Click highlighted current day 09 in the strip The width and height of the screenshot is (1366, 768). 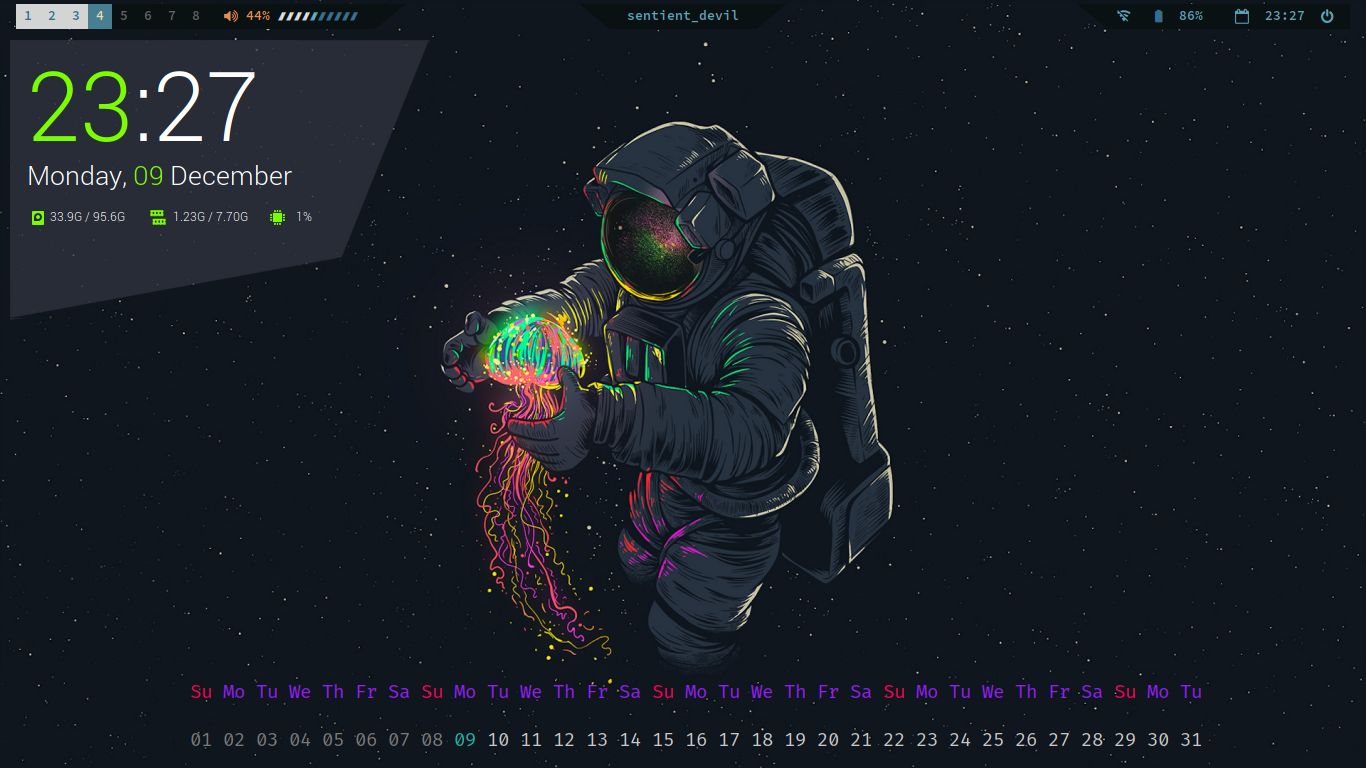465,740
